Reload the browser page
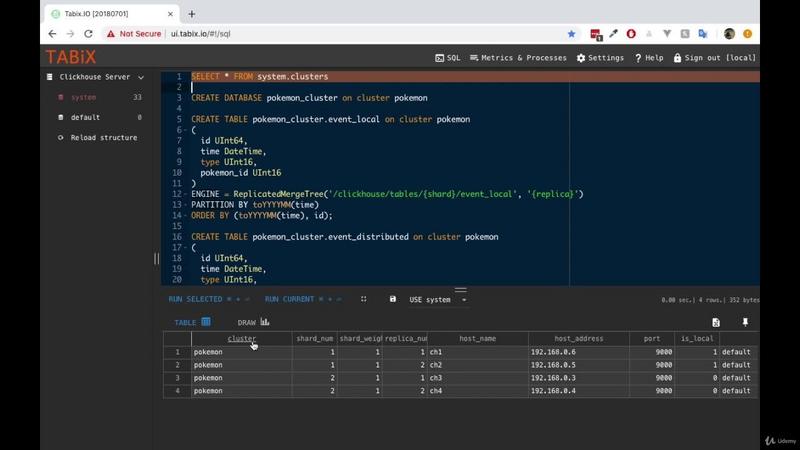The height and width of the screenshot is (450, 800). click(x=88, y=34)
